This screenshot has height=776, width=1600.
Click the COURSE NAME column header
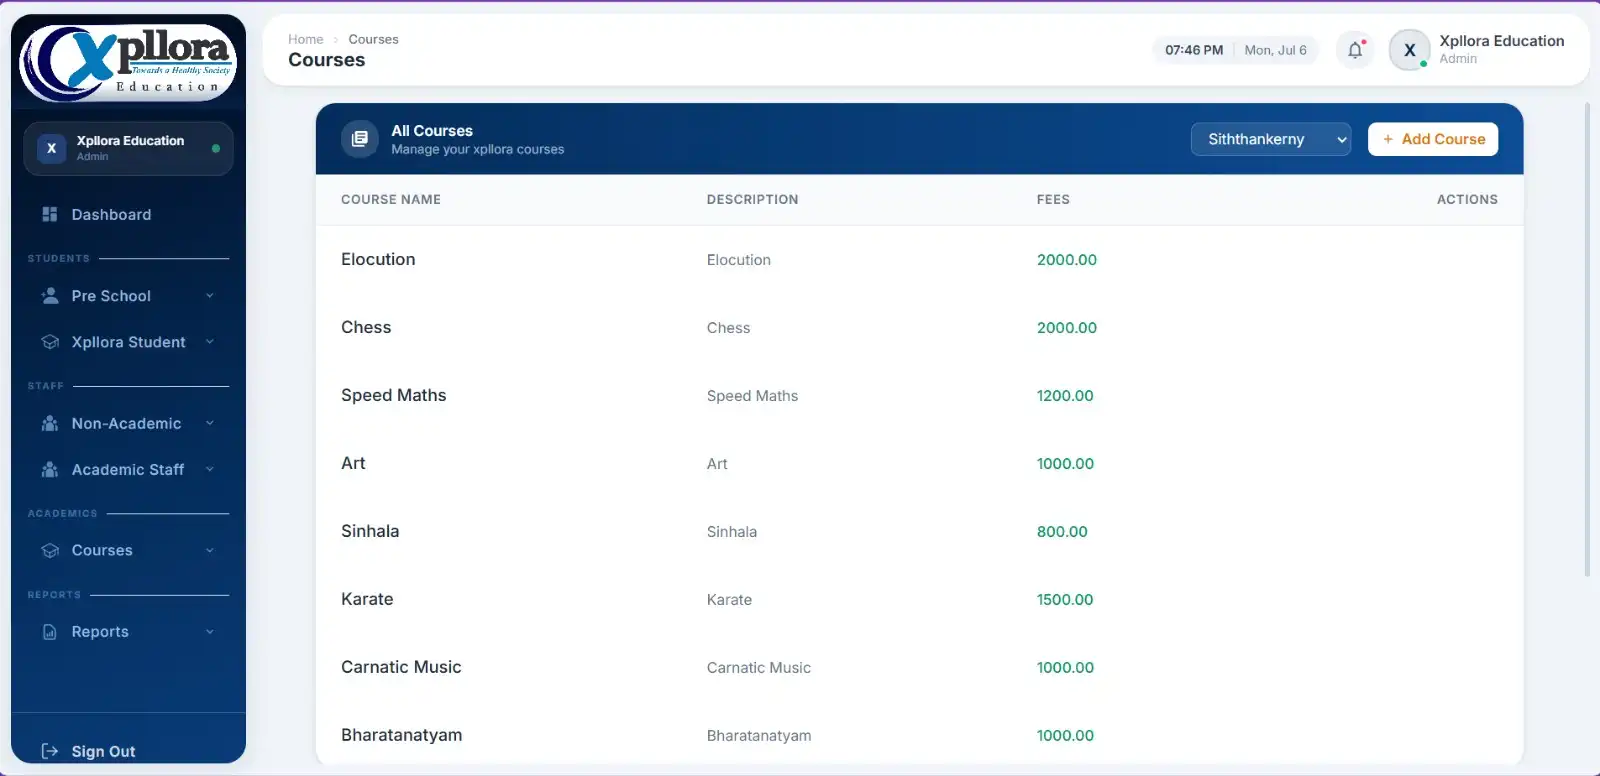(391, 200)
